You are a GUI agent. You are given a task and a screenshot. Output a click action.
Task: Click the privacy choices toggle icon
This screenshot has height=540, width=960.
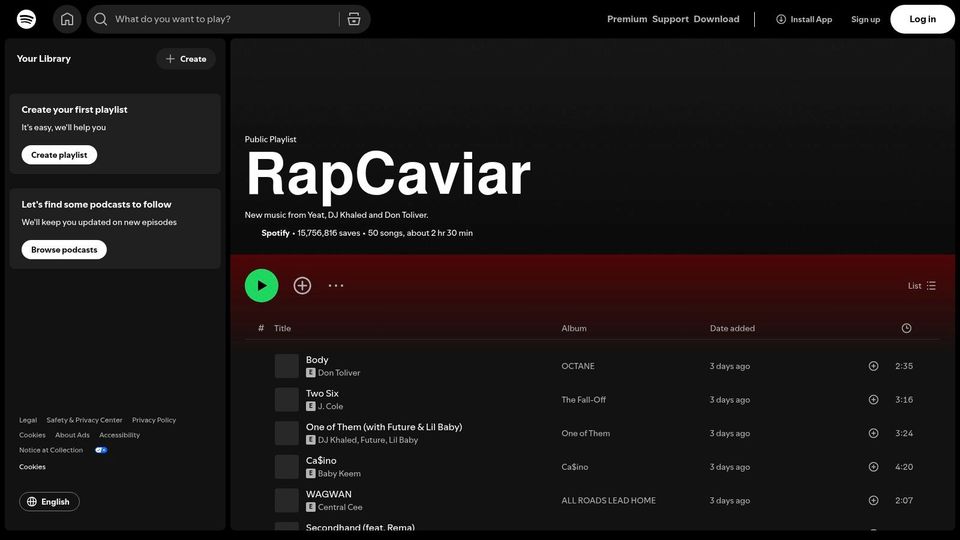101,450
